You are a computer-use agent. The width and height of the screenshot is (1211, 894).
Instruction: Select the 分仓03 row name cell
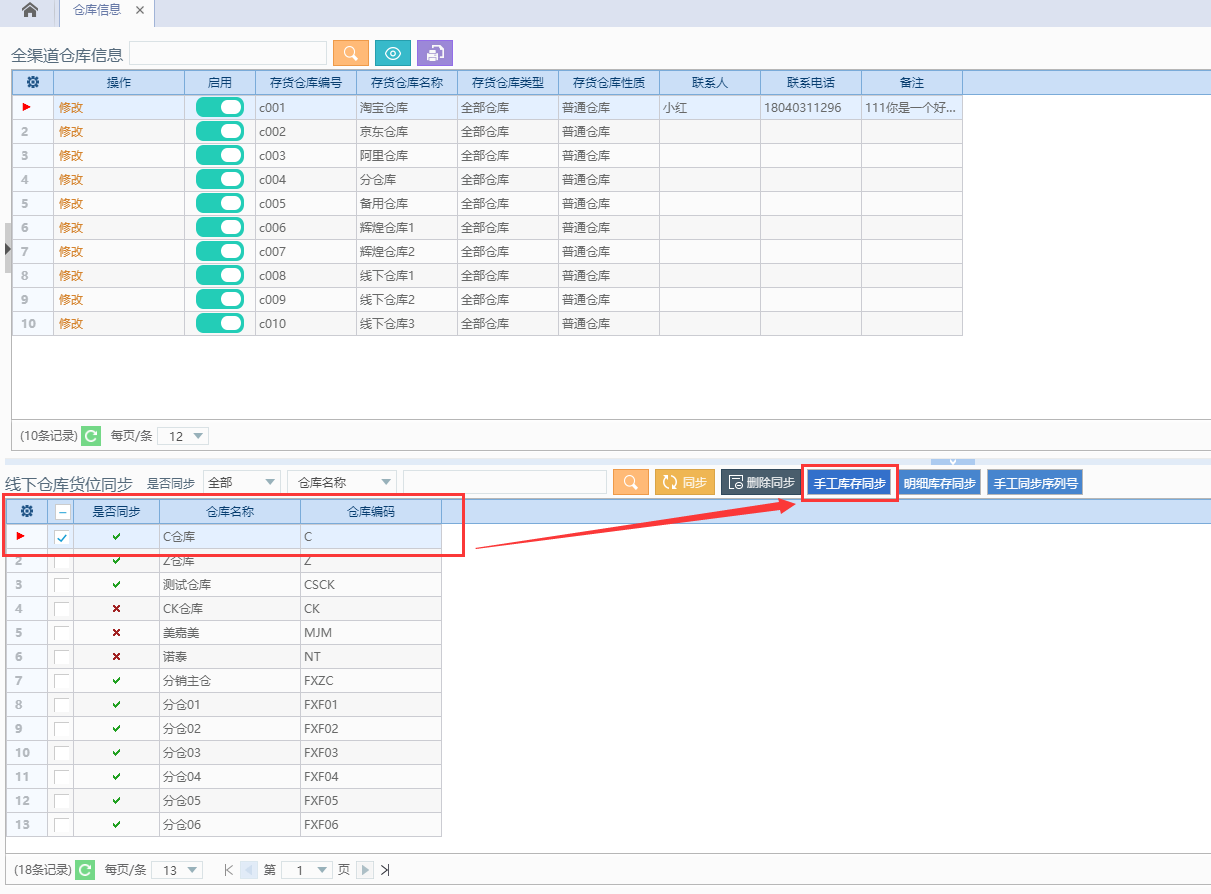point(230,753)
